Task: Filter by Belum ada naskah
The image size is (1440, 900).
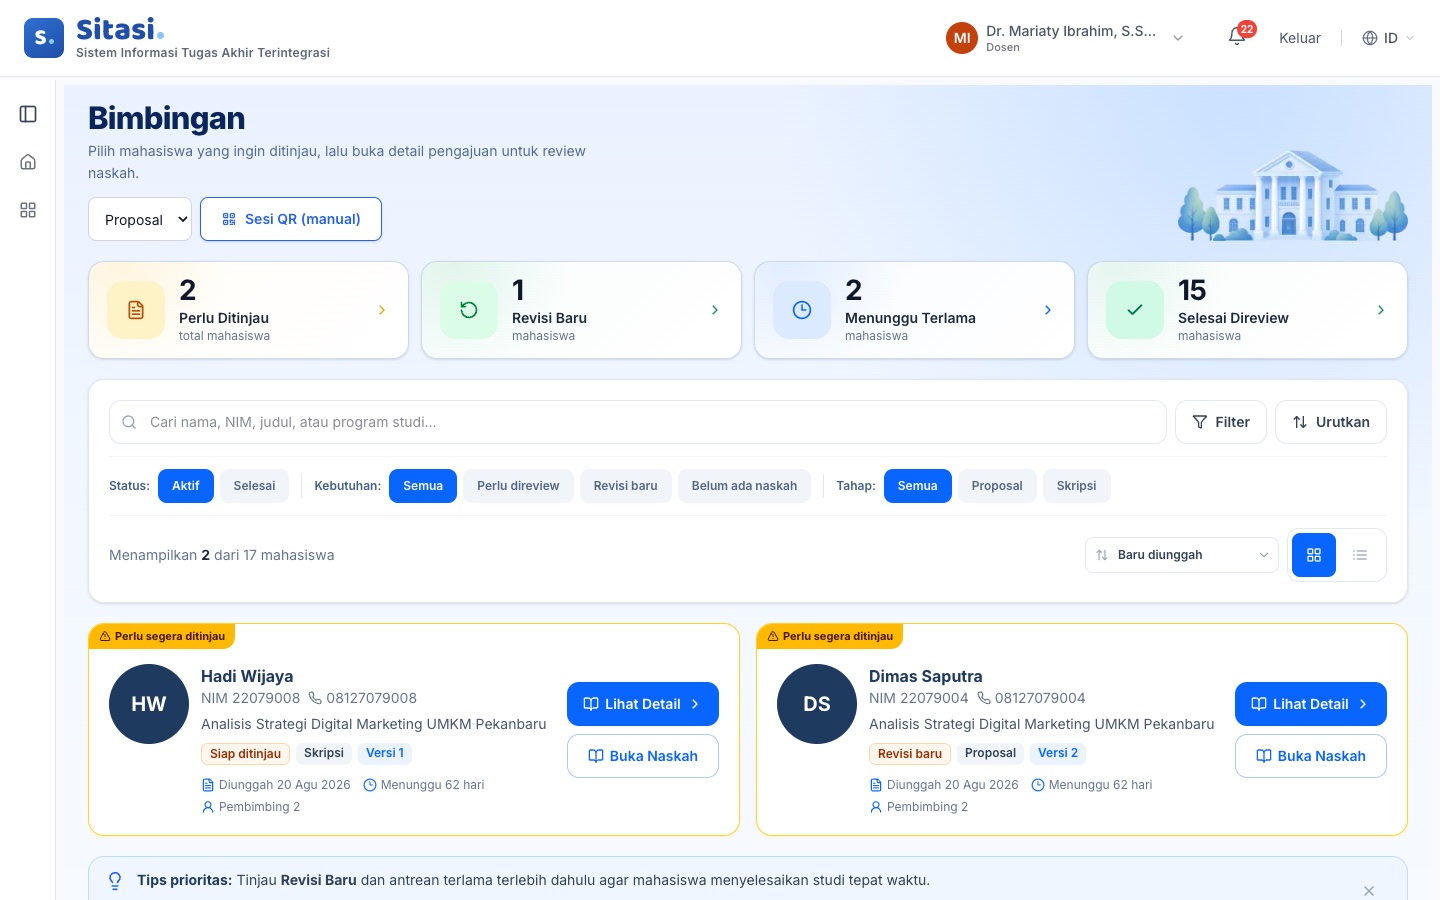Action: 744,486
